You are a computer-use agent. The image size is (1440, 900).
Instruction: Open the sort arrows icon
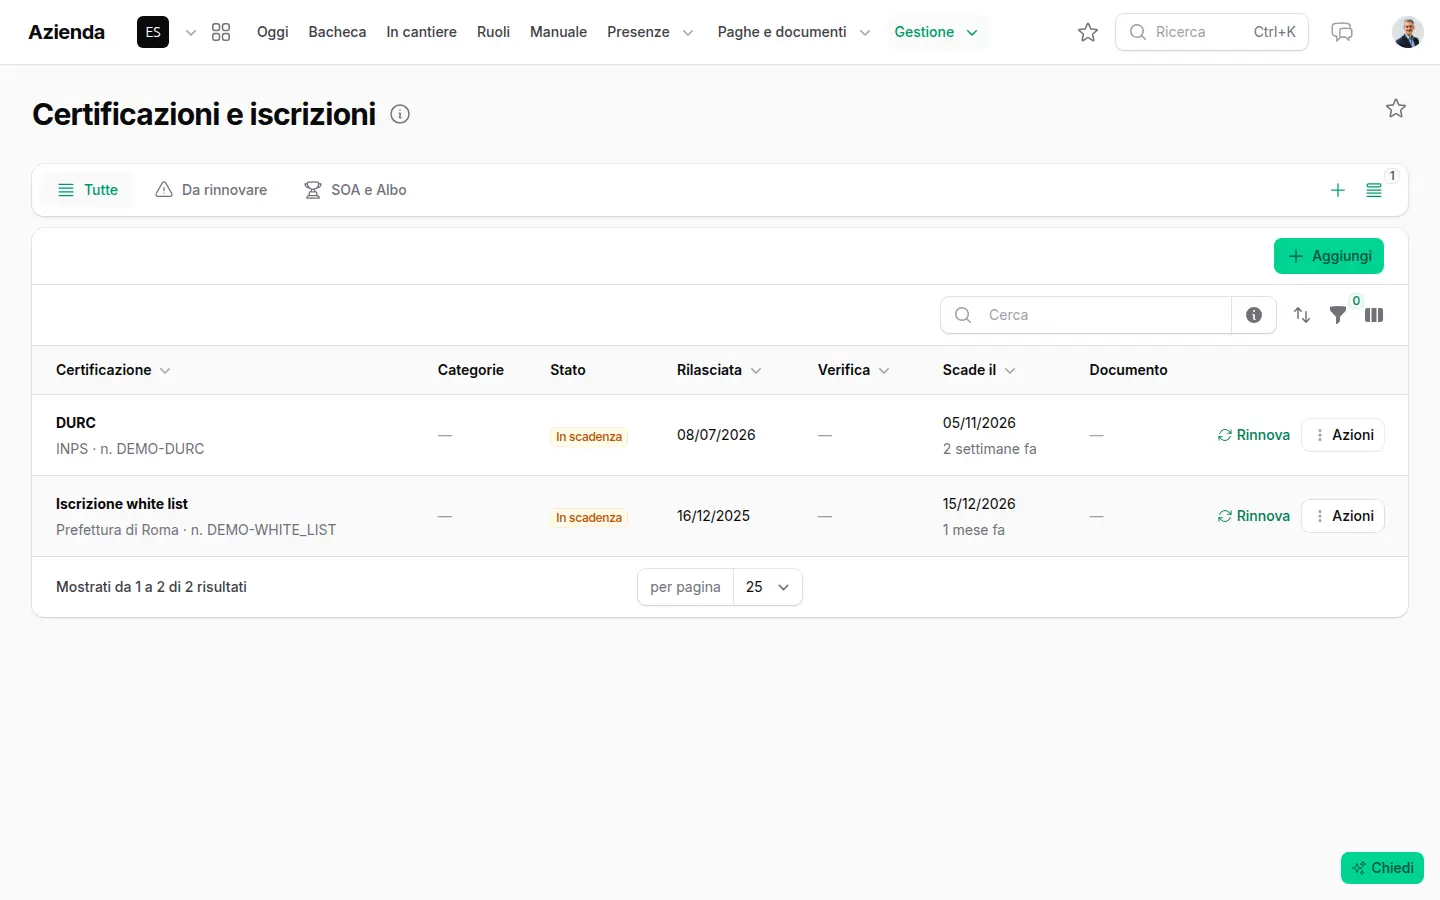point(1302,315)
